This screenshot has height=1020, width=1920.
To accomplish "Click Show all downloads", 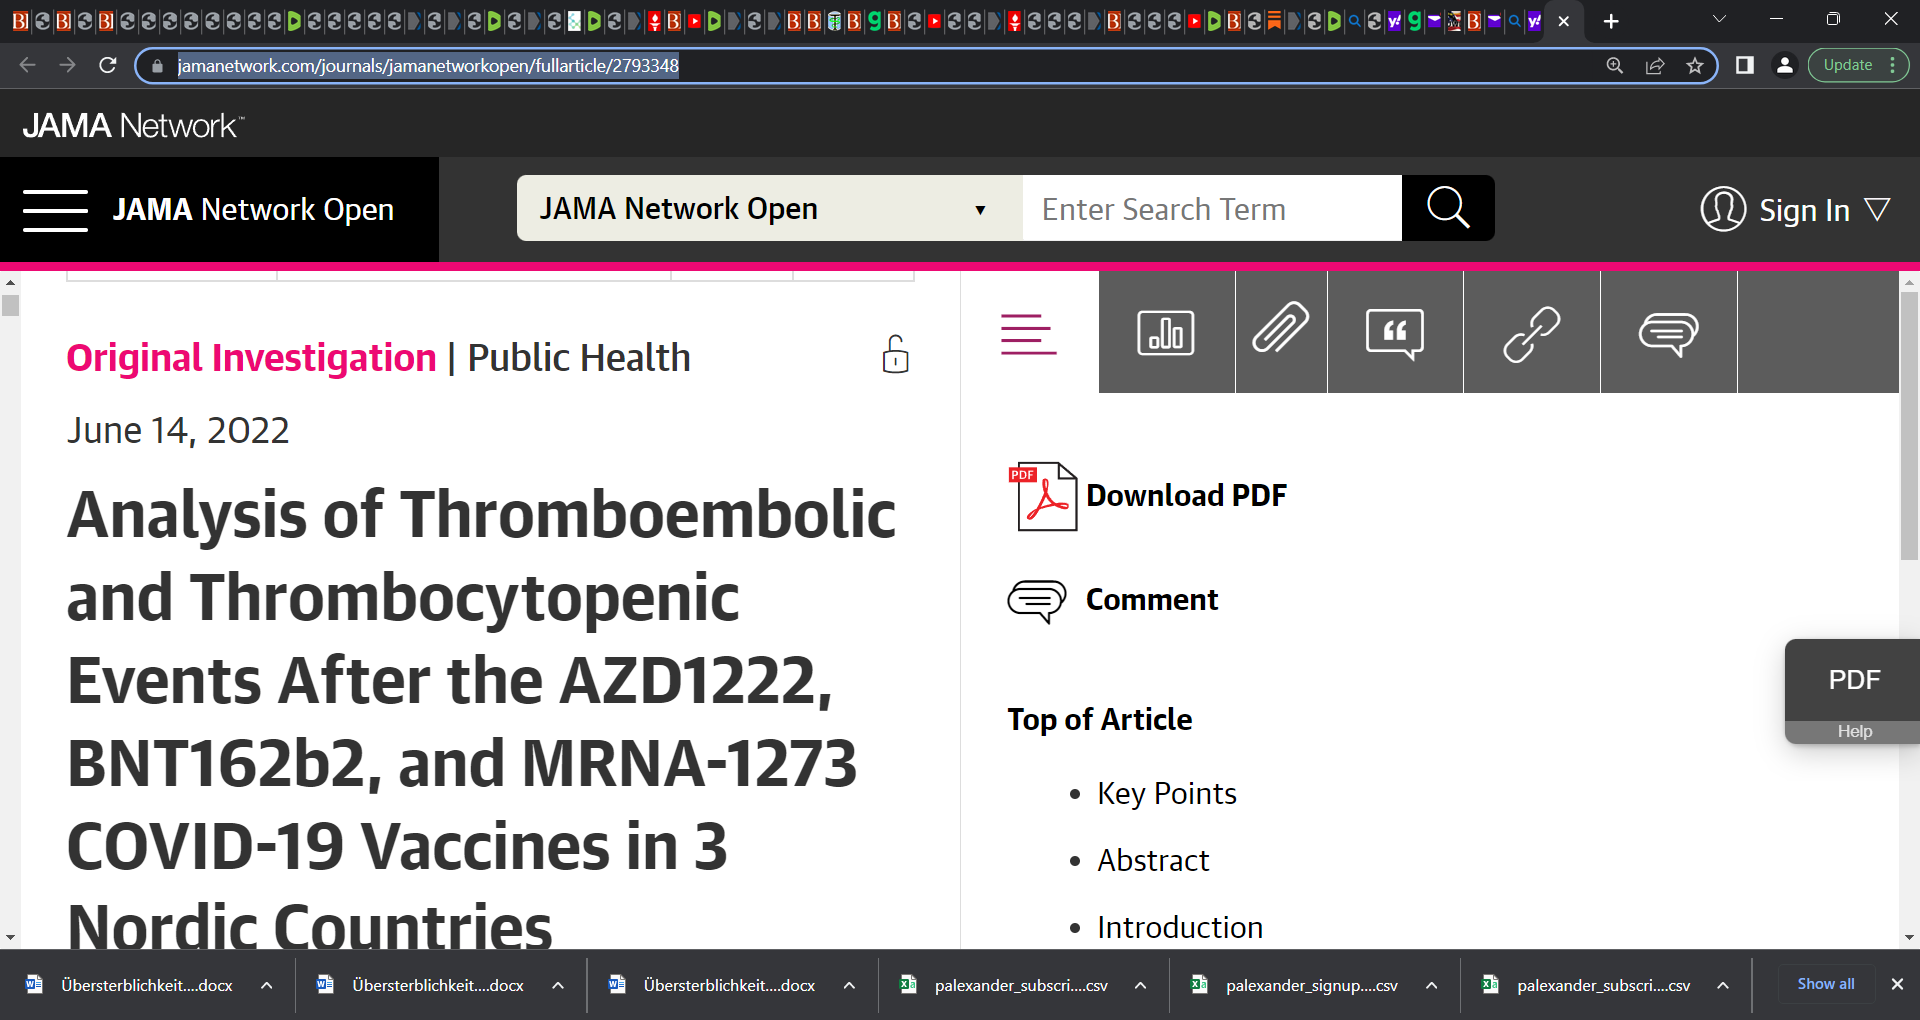I will (1826, 984).
